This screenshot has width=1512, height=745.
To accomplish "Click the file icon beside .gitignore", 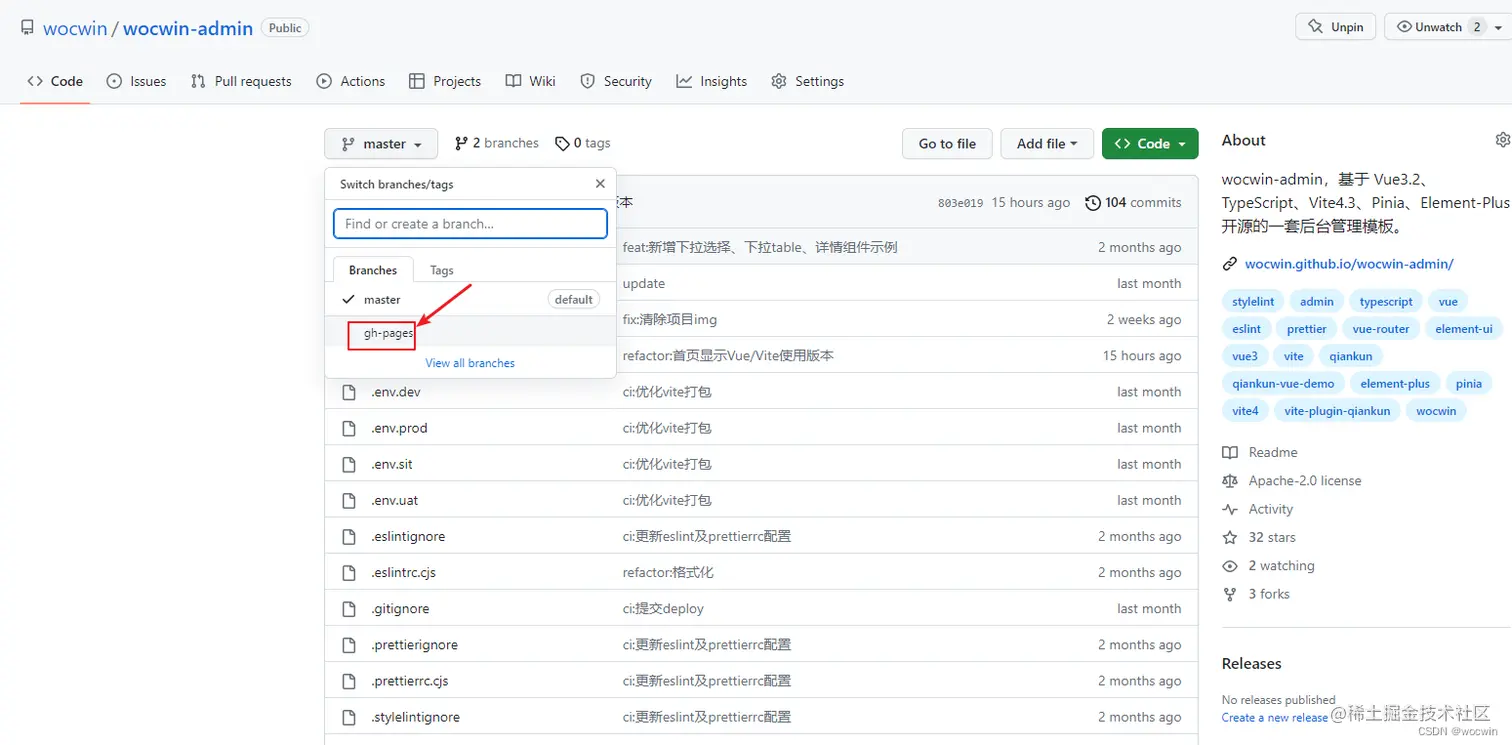I will (349, 608).
